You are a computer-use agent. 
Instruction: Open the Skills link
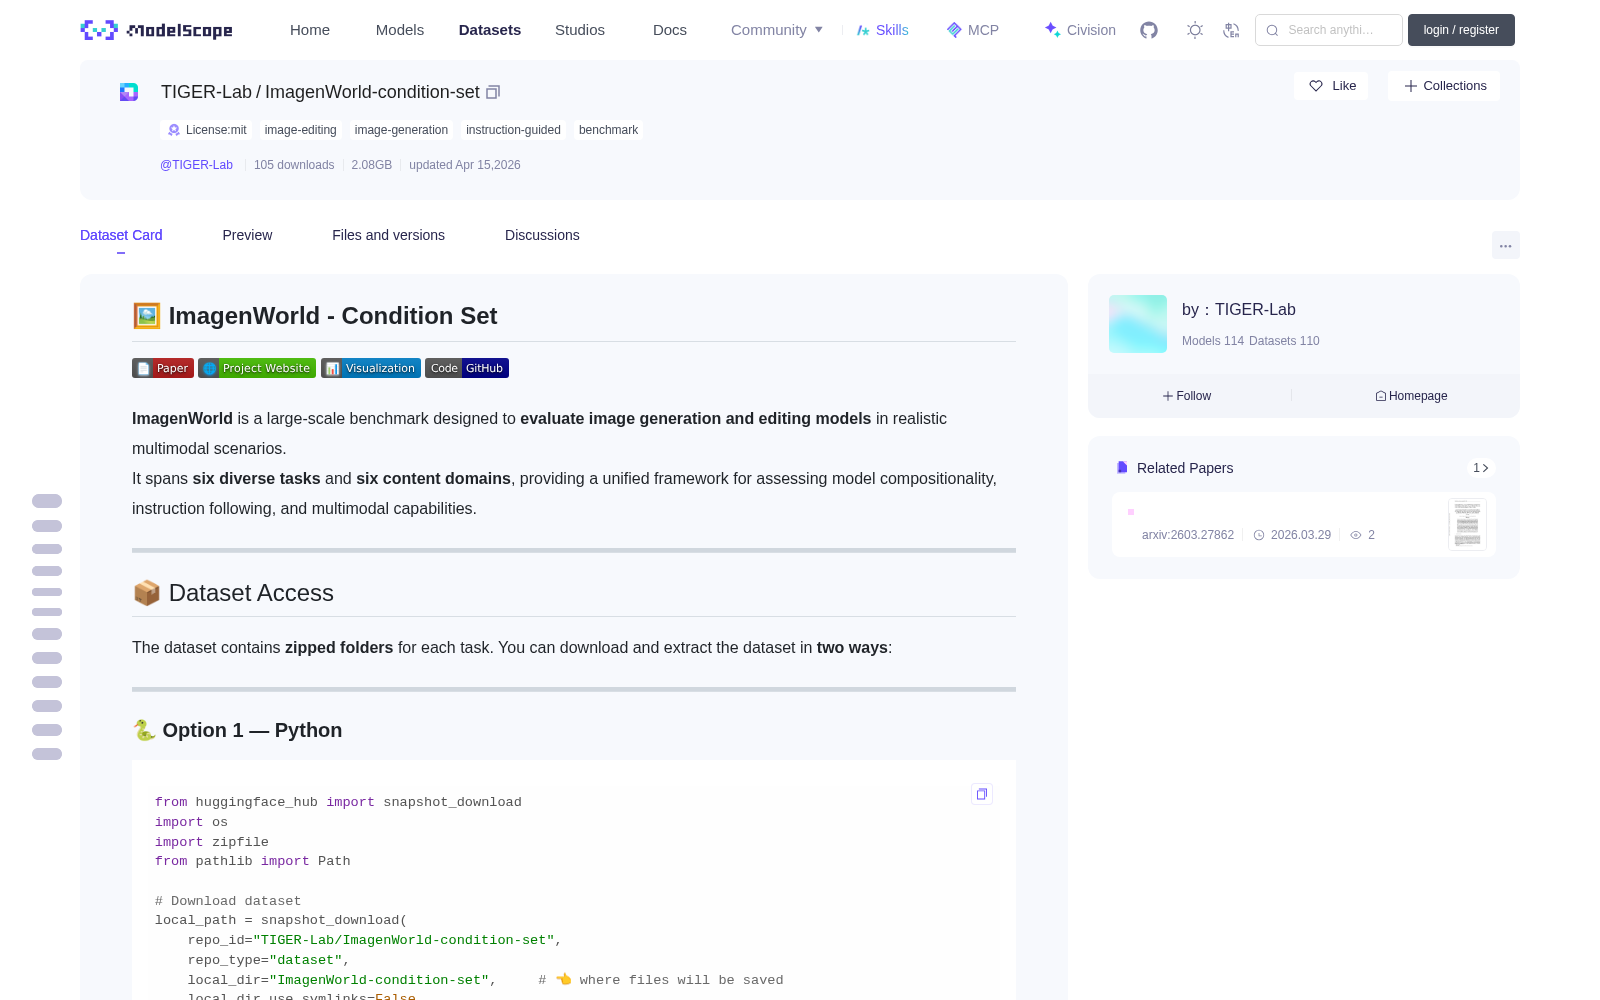click(x=883, y=30)
